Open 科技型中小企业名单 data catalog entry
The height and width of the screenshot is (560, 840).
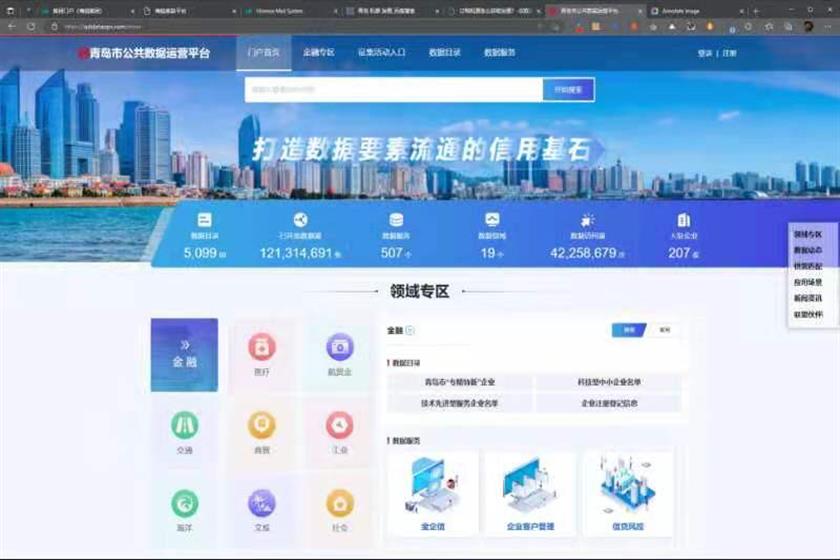click(609, 382)
